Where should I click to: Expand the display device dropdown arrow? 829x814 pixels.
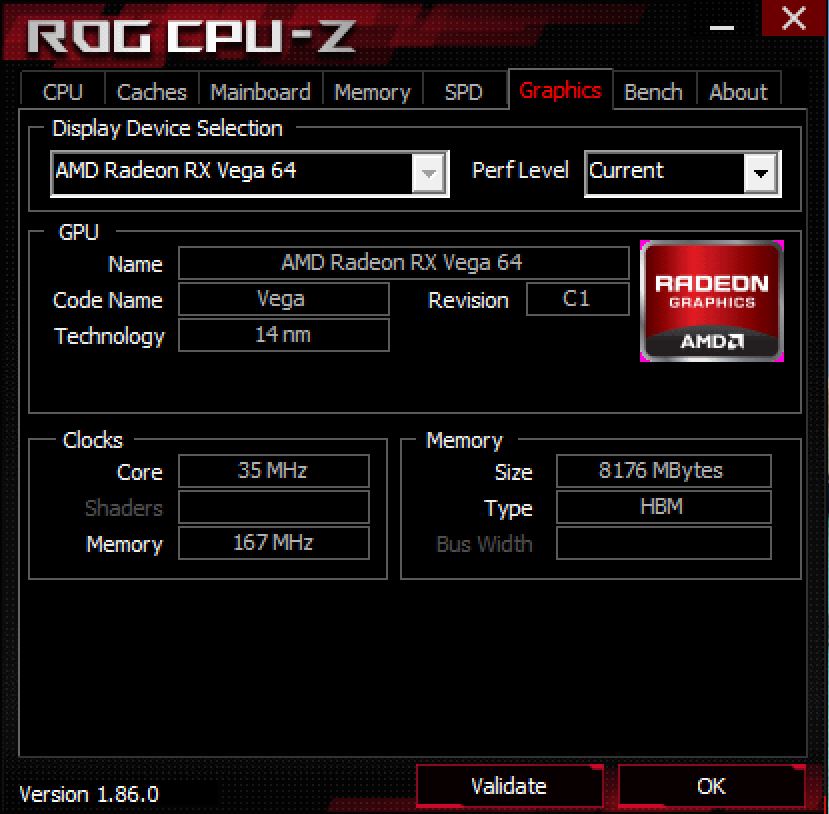click(x=428, y=173)
